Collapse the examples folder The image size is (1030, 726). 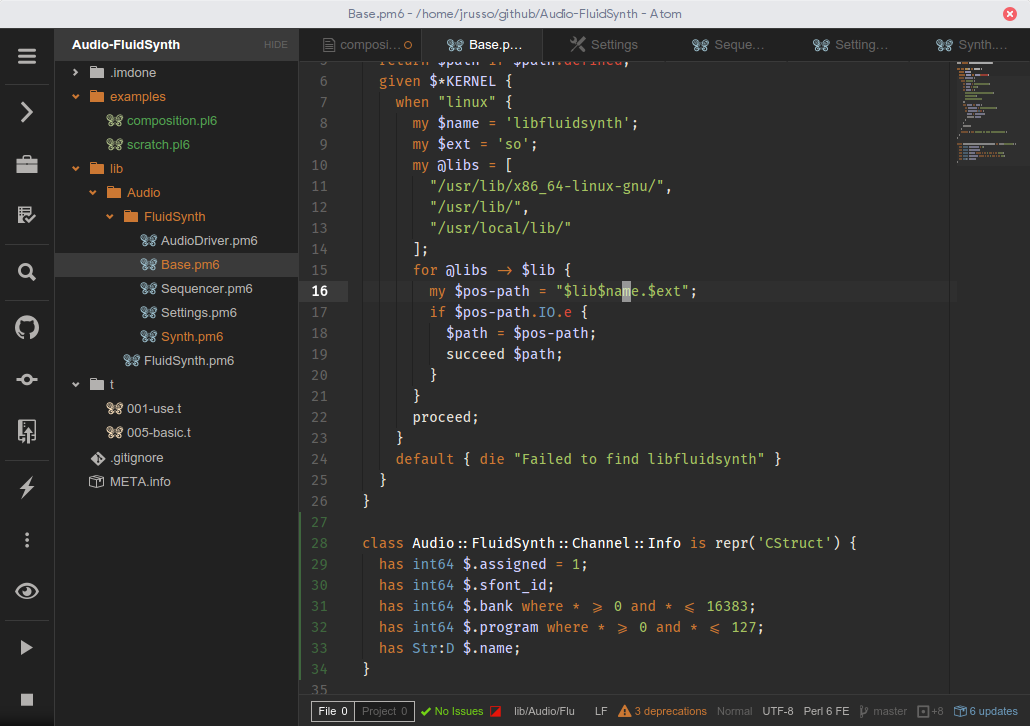pyautogui.click(x=76, y=97)
